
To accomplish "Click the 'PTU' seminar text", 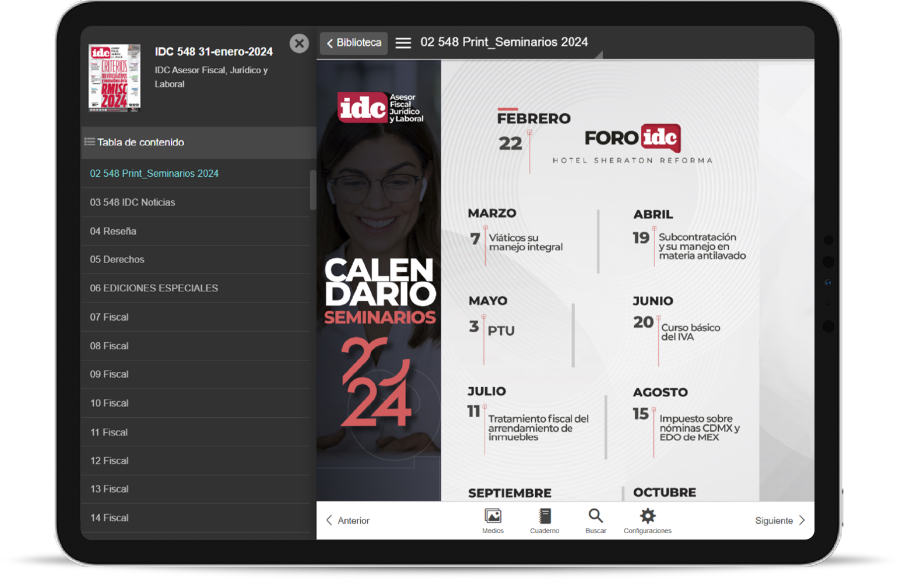I will tap(501, 331).
